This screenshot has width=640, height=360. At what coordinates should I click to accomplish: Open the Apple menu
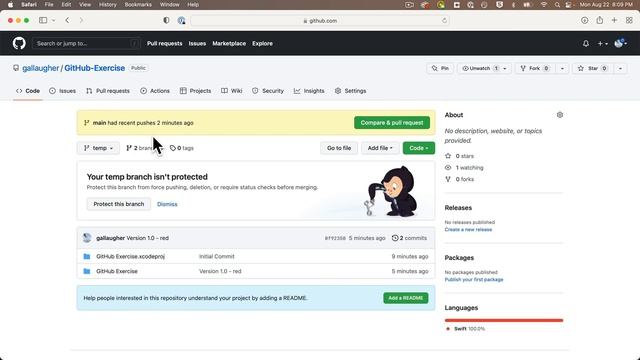point(10,4)
